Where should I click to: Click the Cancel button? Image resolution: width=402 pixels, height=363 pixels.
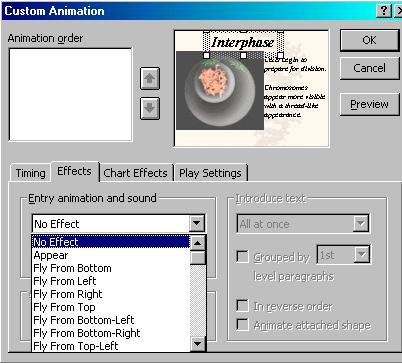(x=369, y=68)
